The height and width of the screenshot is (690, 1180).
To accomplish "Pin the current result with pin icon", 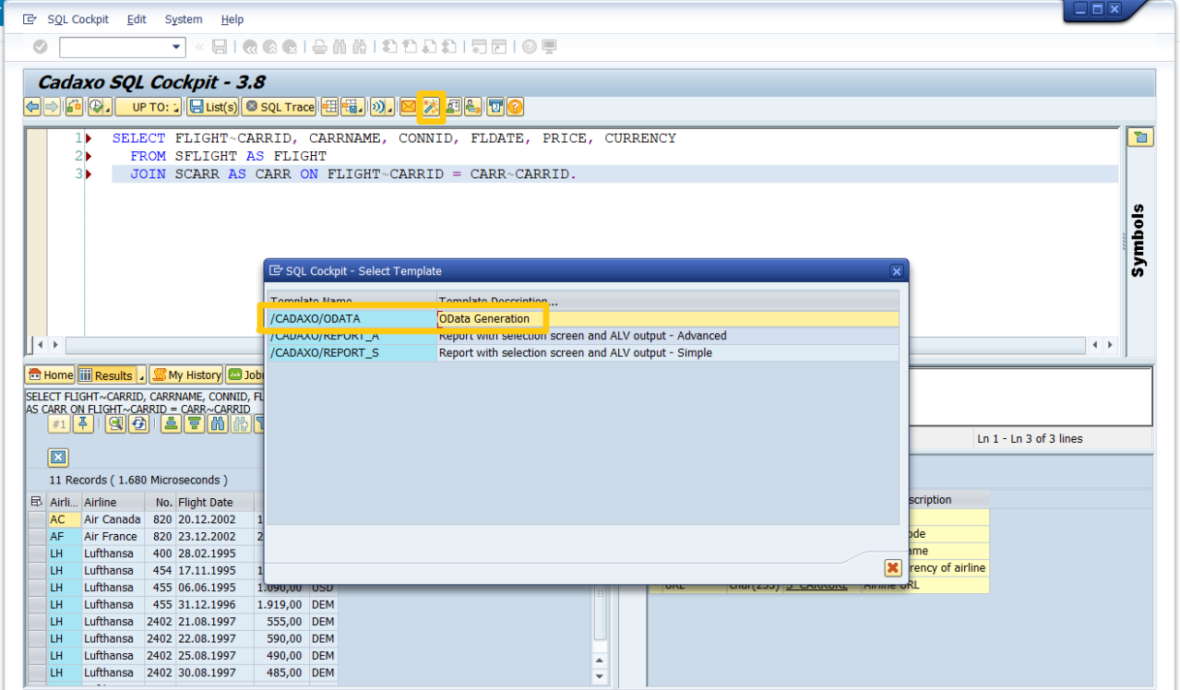I will click(83, 423).
